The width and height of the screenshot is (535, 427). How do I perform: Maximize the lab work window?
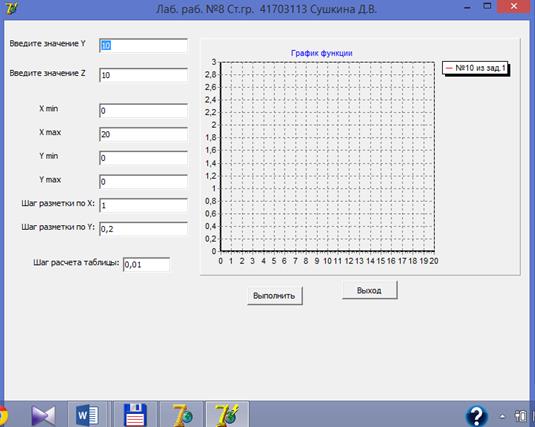(488, 6)
